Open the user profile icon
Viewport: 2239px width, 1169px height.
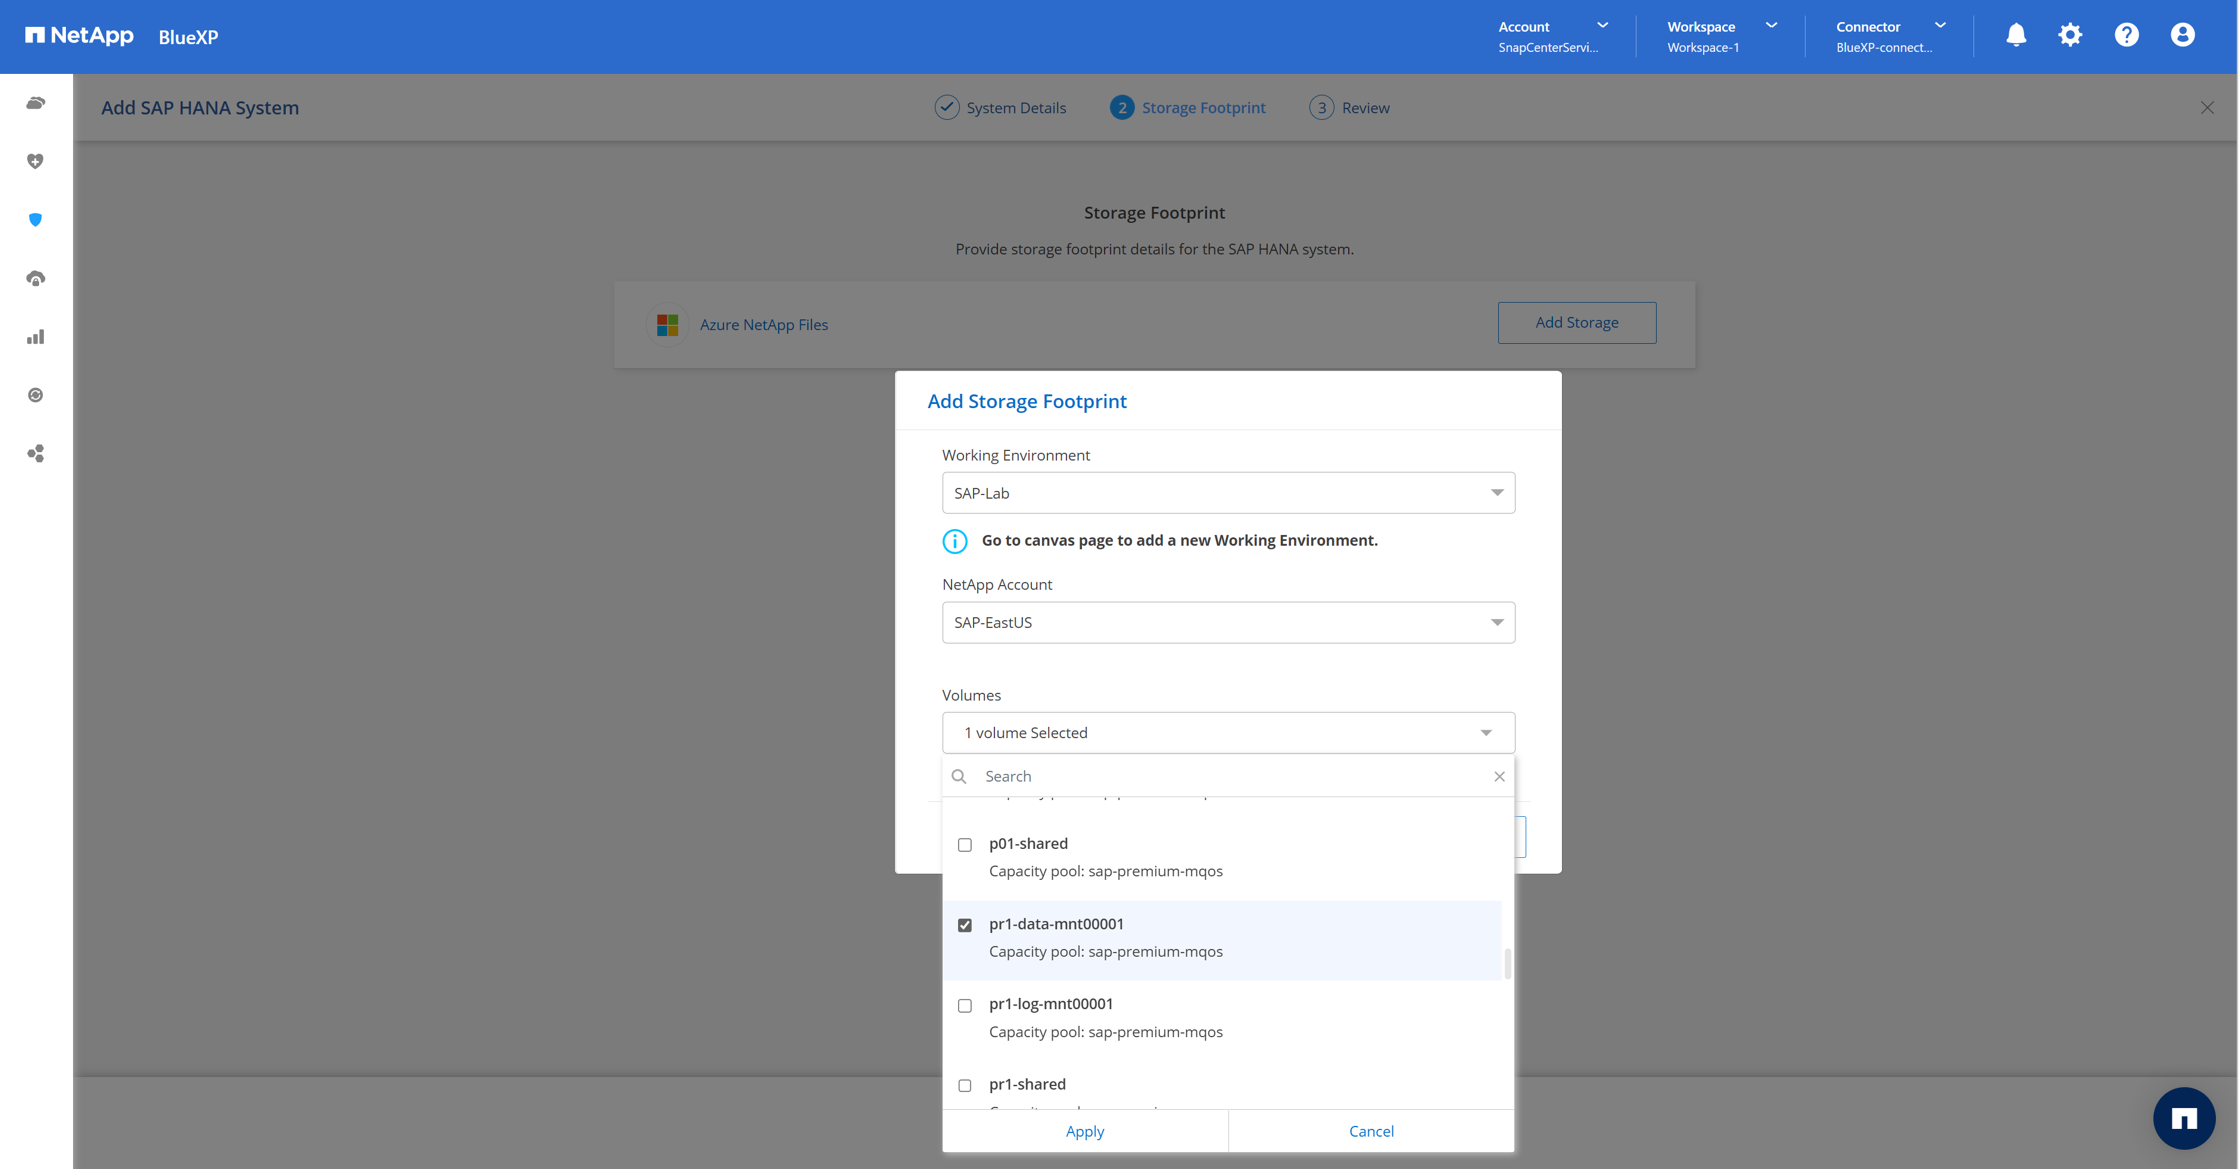pos(2182,35)
